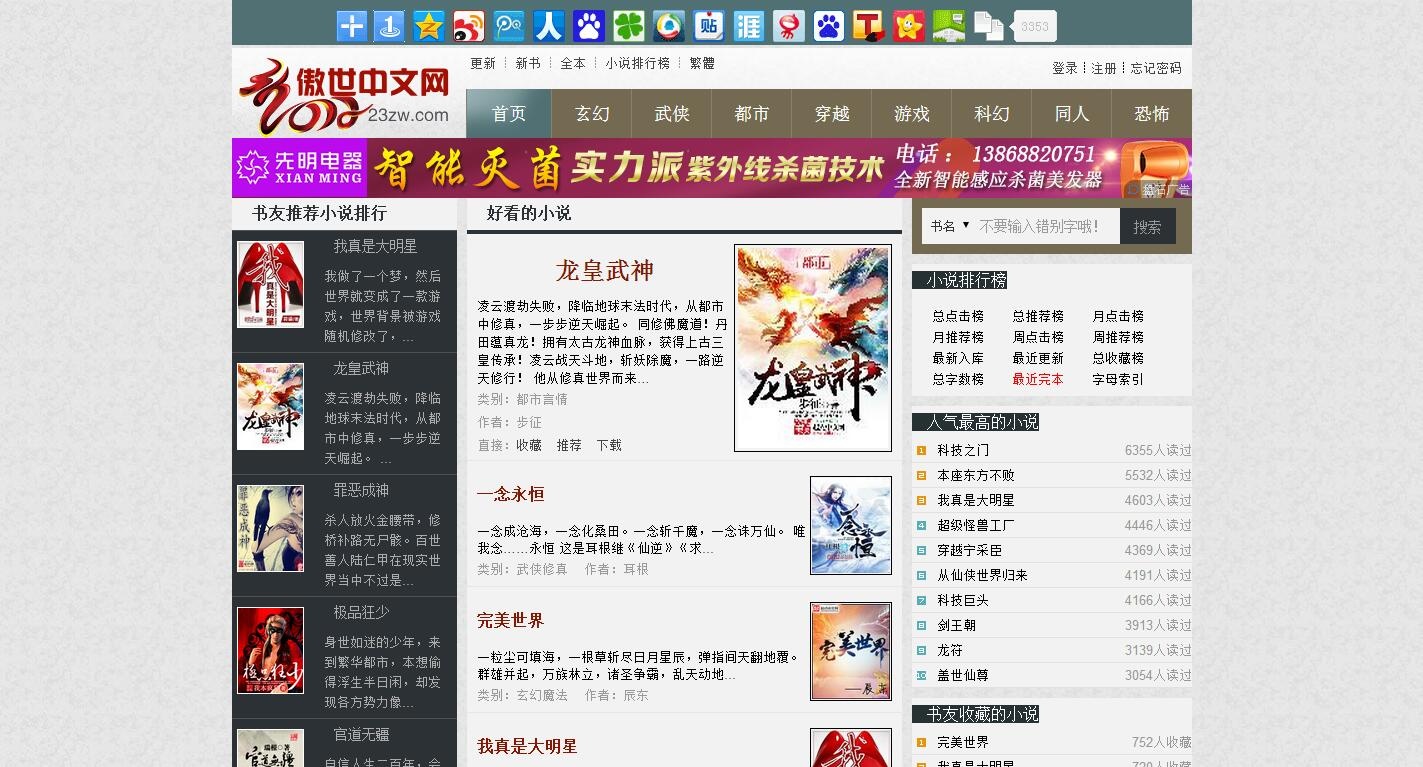Open 科技之门 in popular novels list
The image size is (1423, 767).
click(x=963, y=450)
